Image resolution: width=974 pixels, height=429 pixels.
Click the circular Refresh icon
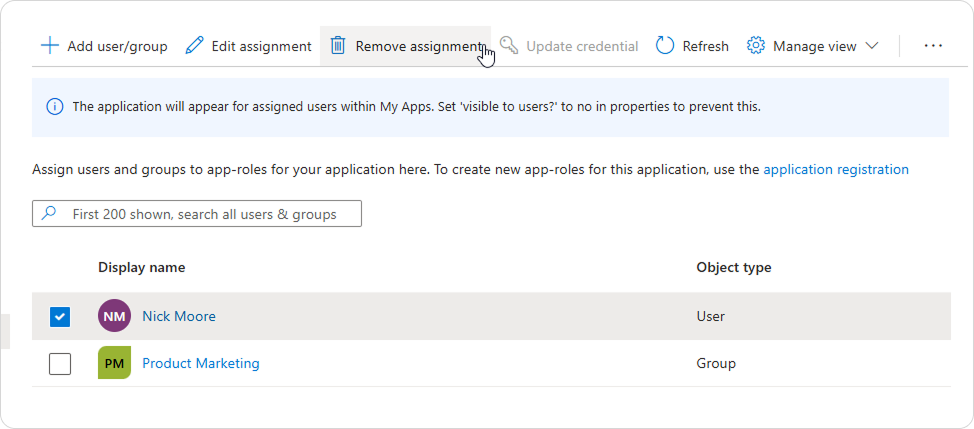665,46
